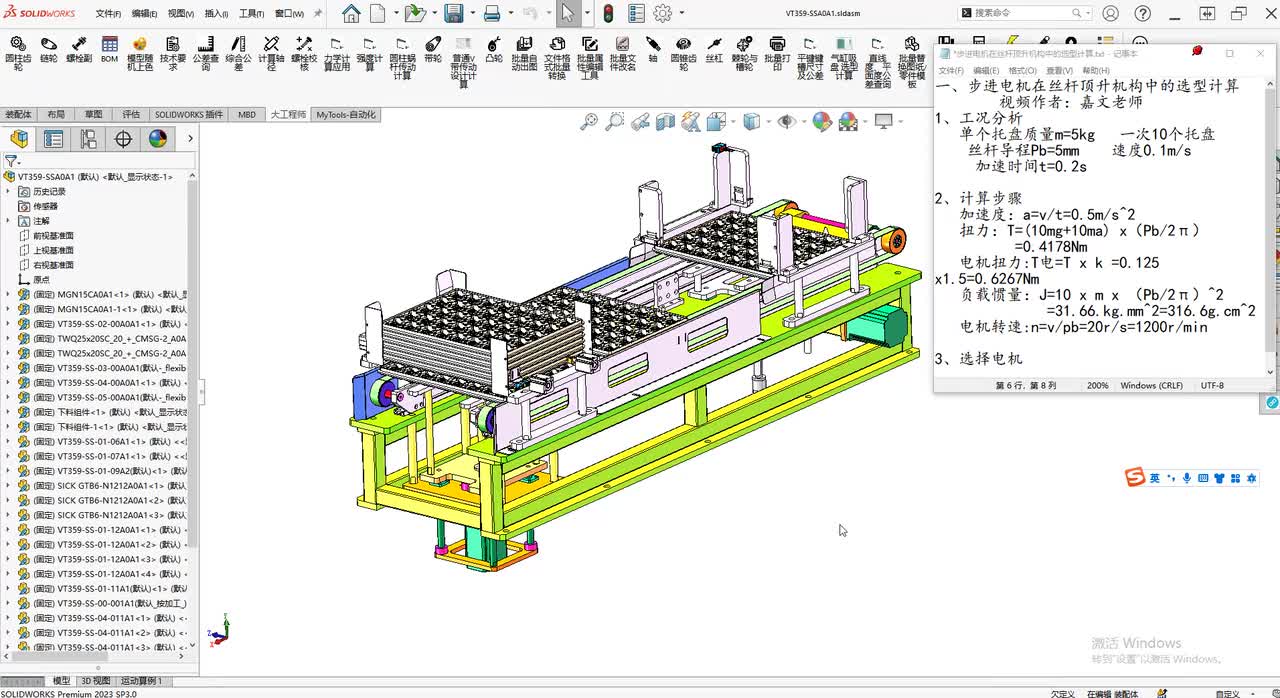Open the 轴 shaft tool
This screenshot has width=1280, height=698.
pos(652,50)
